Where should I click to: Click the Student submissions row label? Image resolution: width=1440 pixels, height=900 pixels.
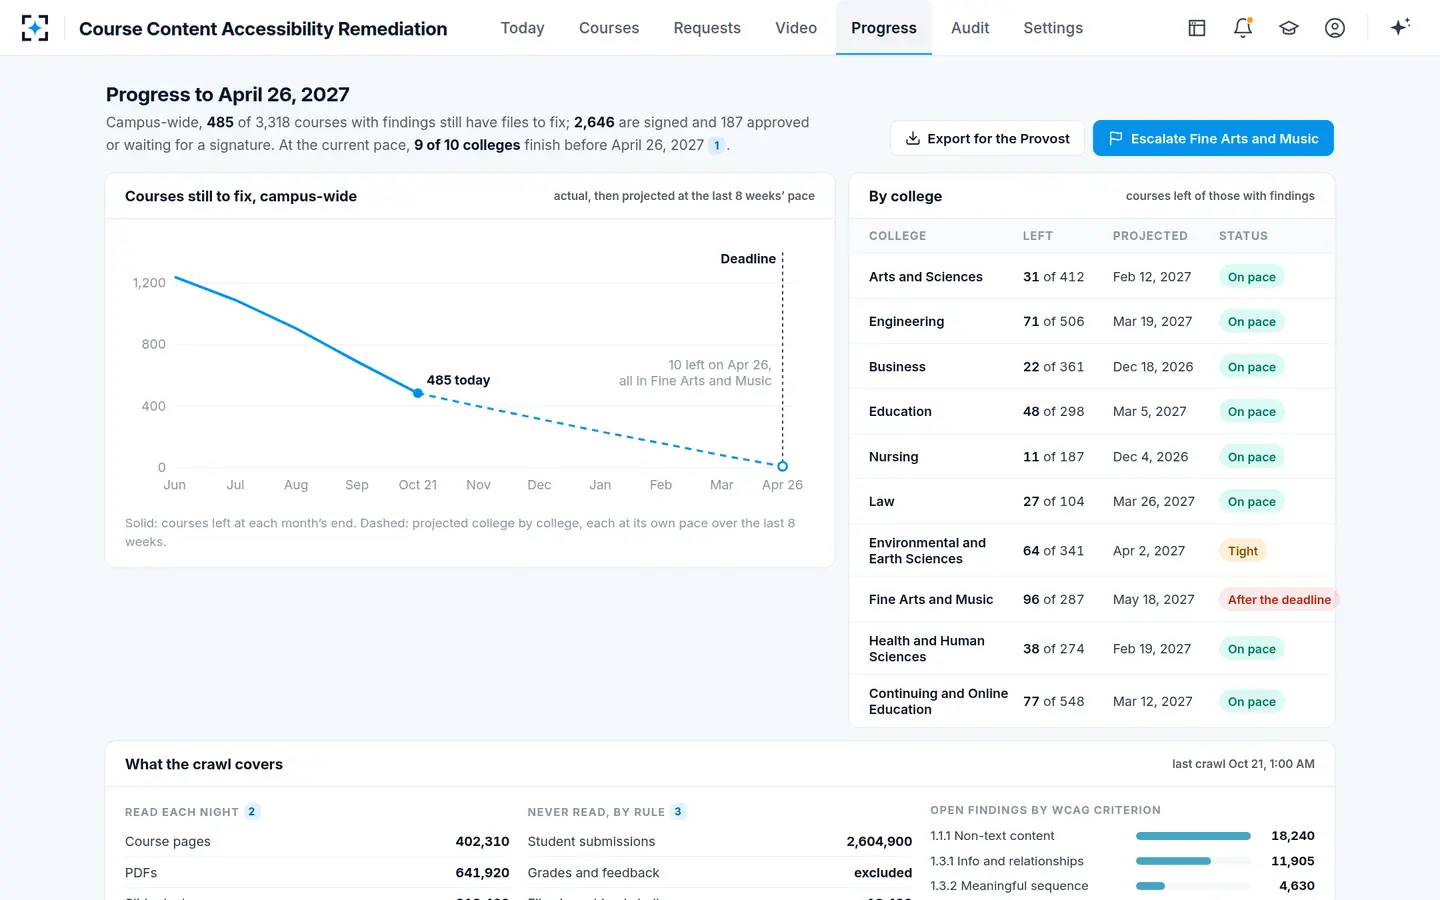pyautogui.click(x=591, y=842)
